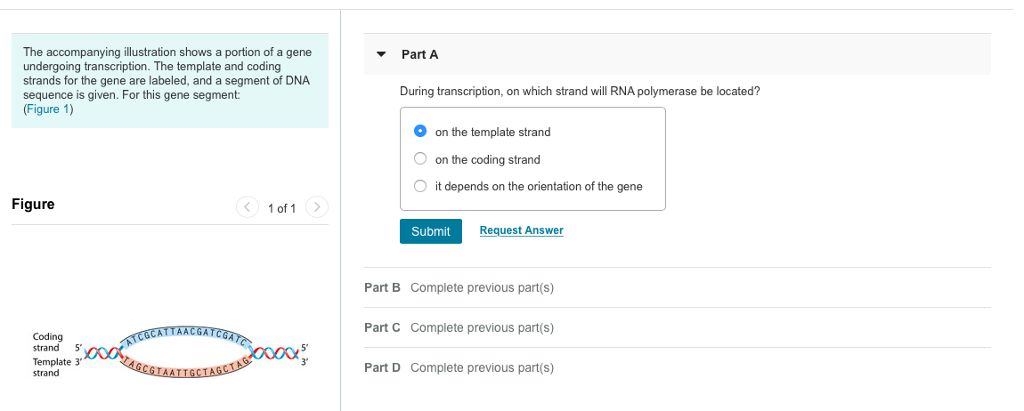Follow the (Figure 1) link
Image resolution: width=1024 pixels, height=411 pixels.
click(x=48, y=110)
